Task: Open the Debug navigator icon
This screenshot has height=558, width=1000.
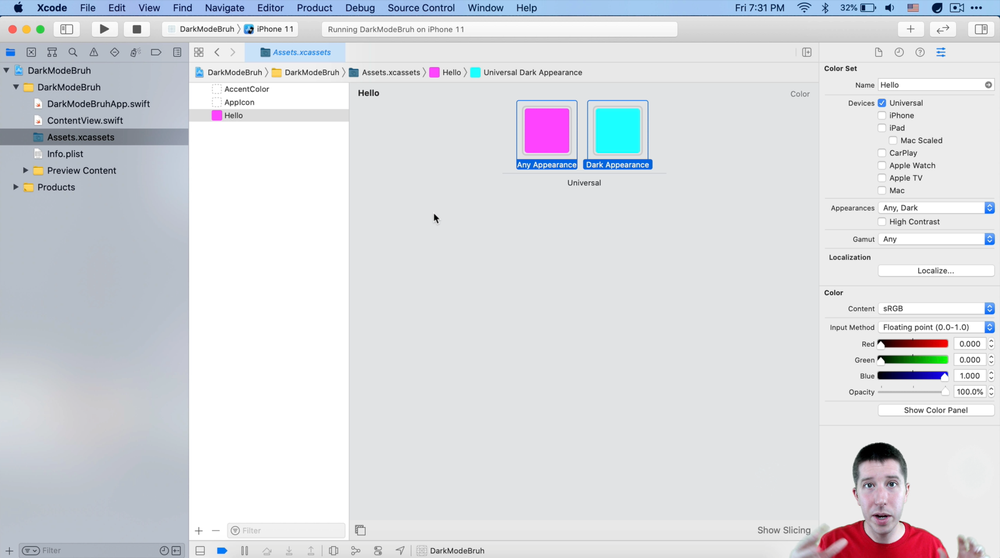Action: tap(135, 52)
